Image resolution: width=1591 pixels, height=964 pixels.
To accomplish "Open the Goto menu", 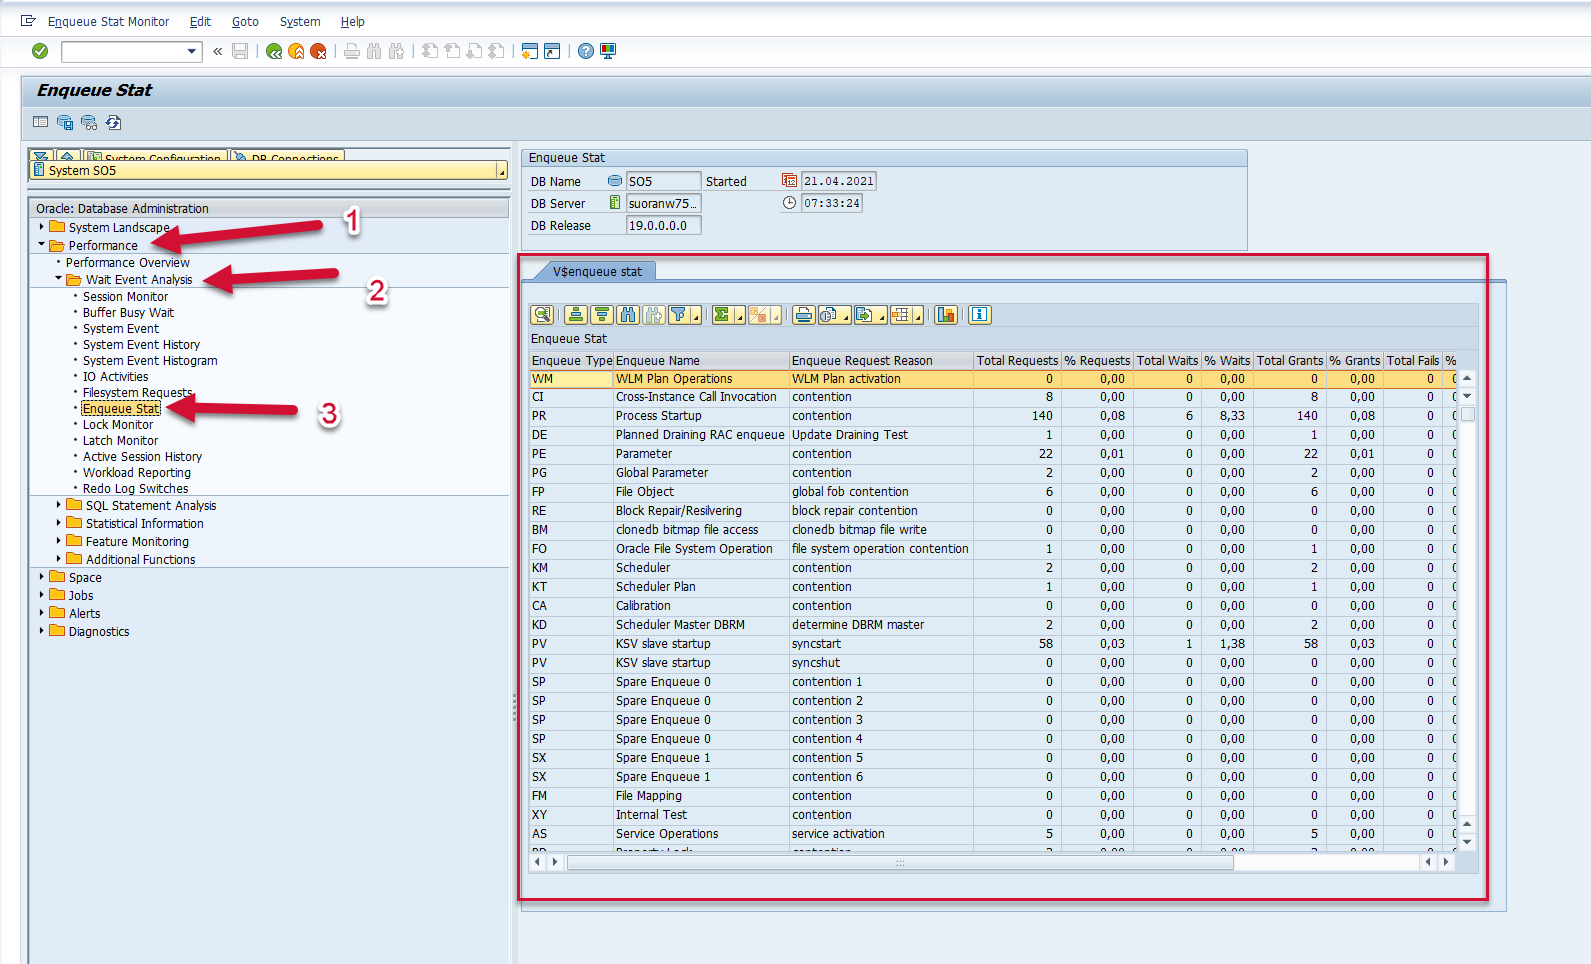I will tap(245, 21).
